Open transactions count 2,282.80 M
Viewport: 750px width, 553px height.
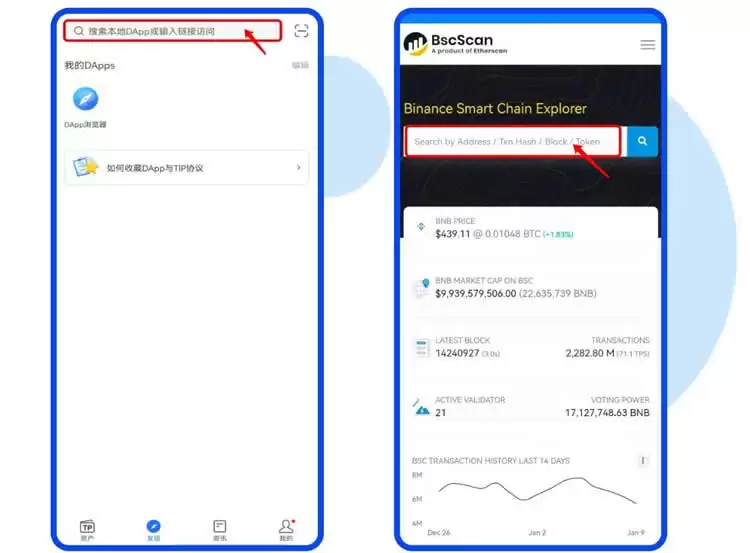click(590, 353)
